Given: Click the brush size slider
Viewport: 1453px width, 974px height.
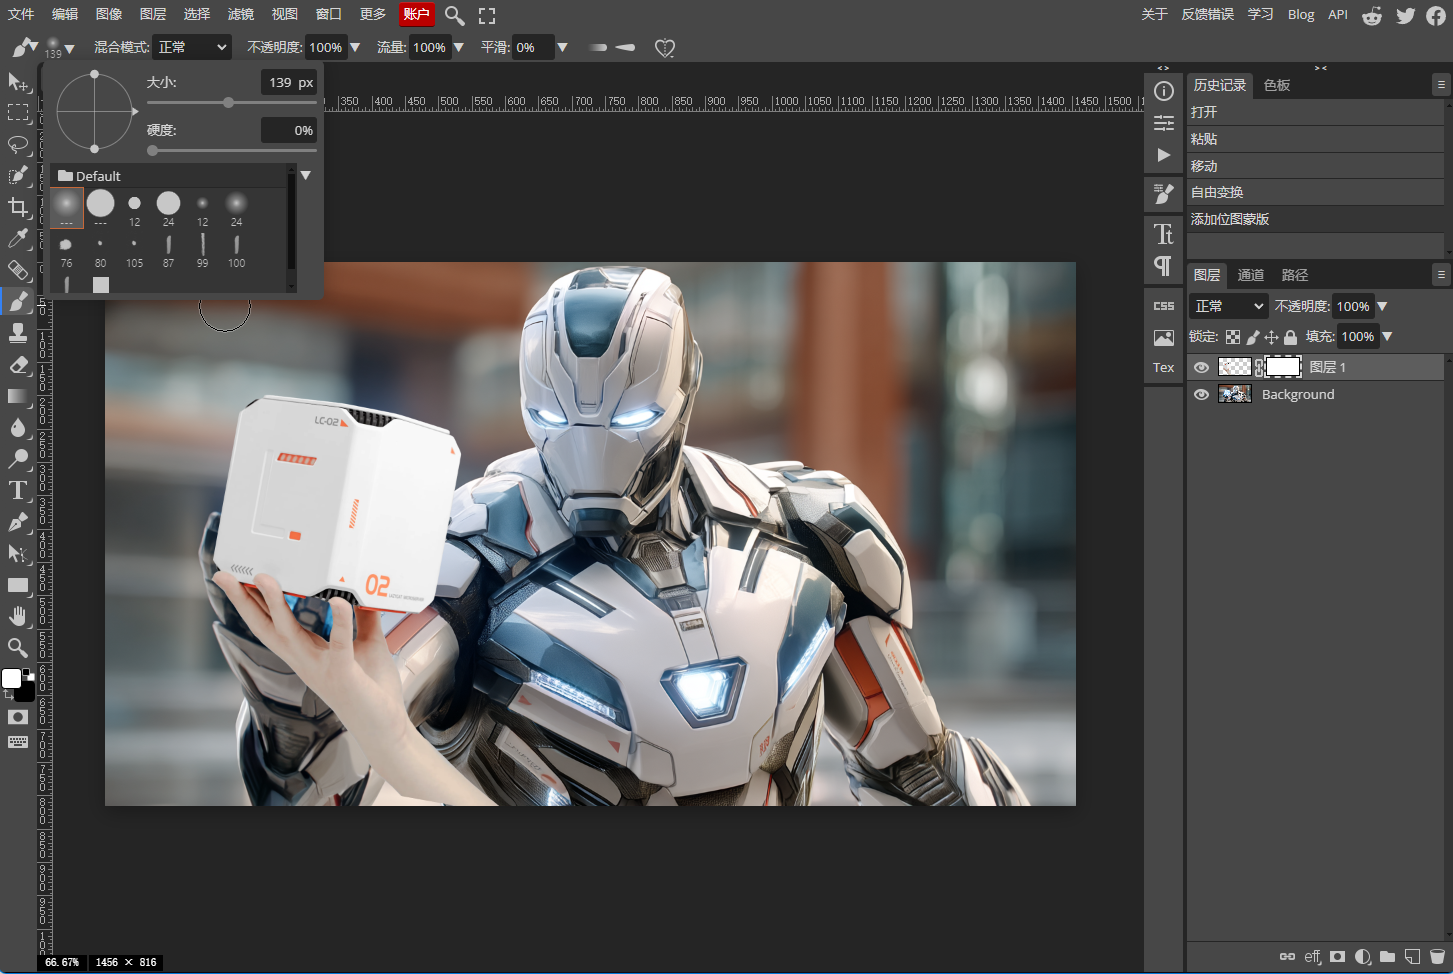Looking at the screenshot, I should click(x=232, y=102).
